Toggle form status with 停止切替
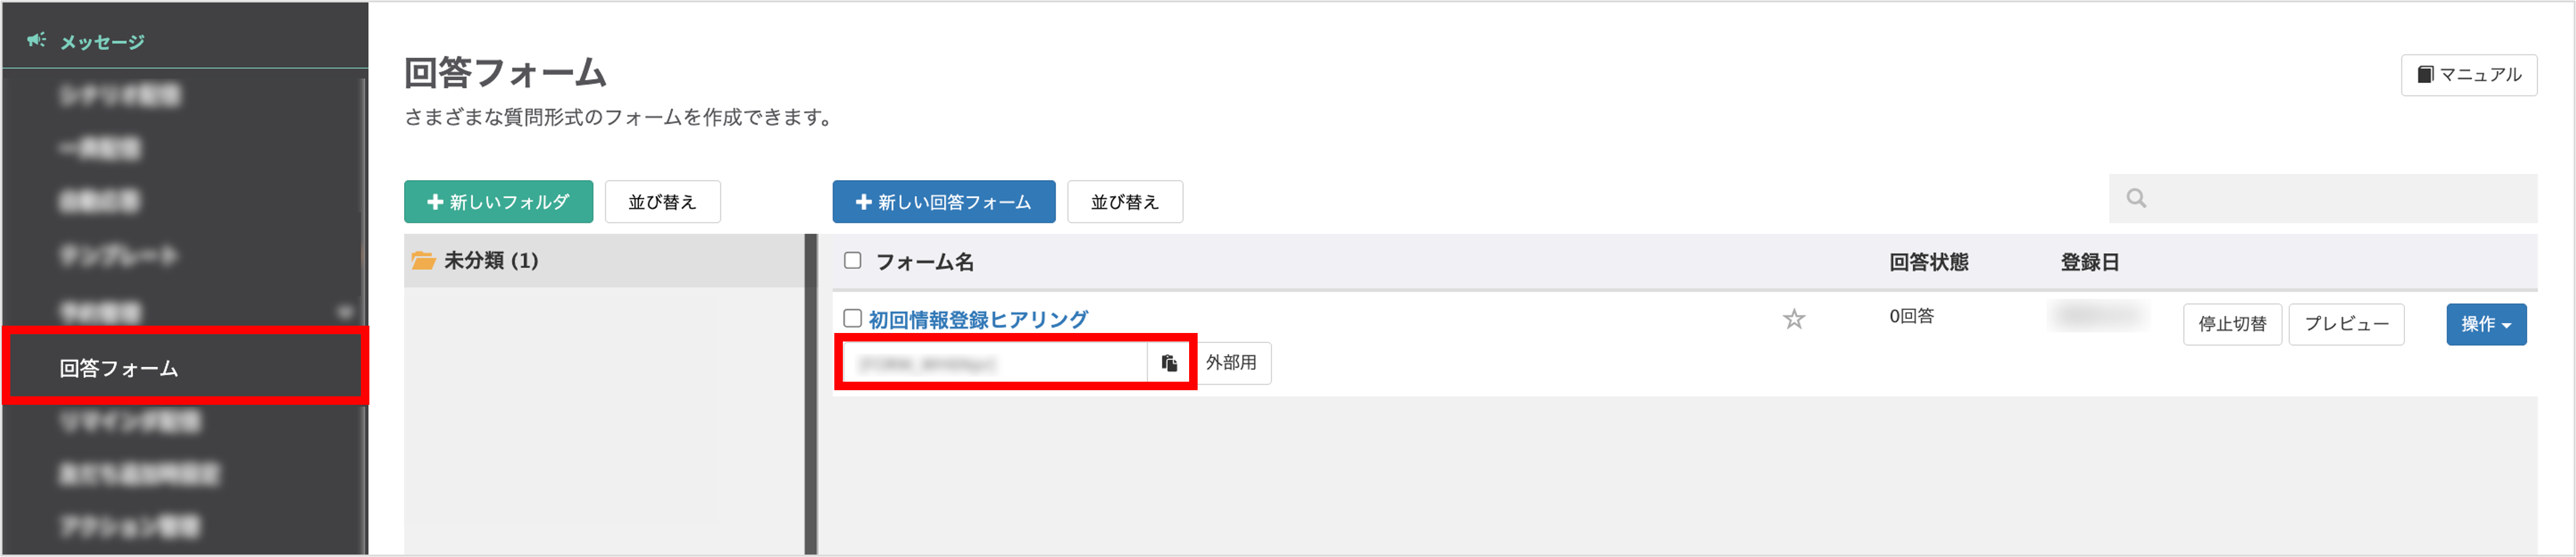Image resolution: width=2576 pixels, height=557 pixels. (x=2231, y=324)
